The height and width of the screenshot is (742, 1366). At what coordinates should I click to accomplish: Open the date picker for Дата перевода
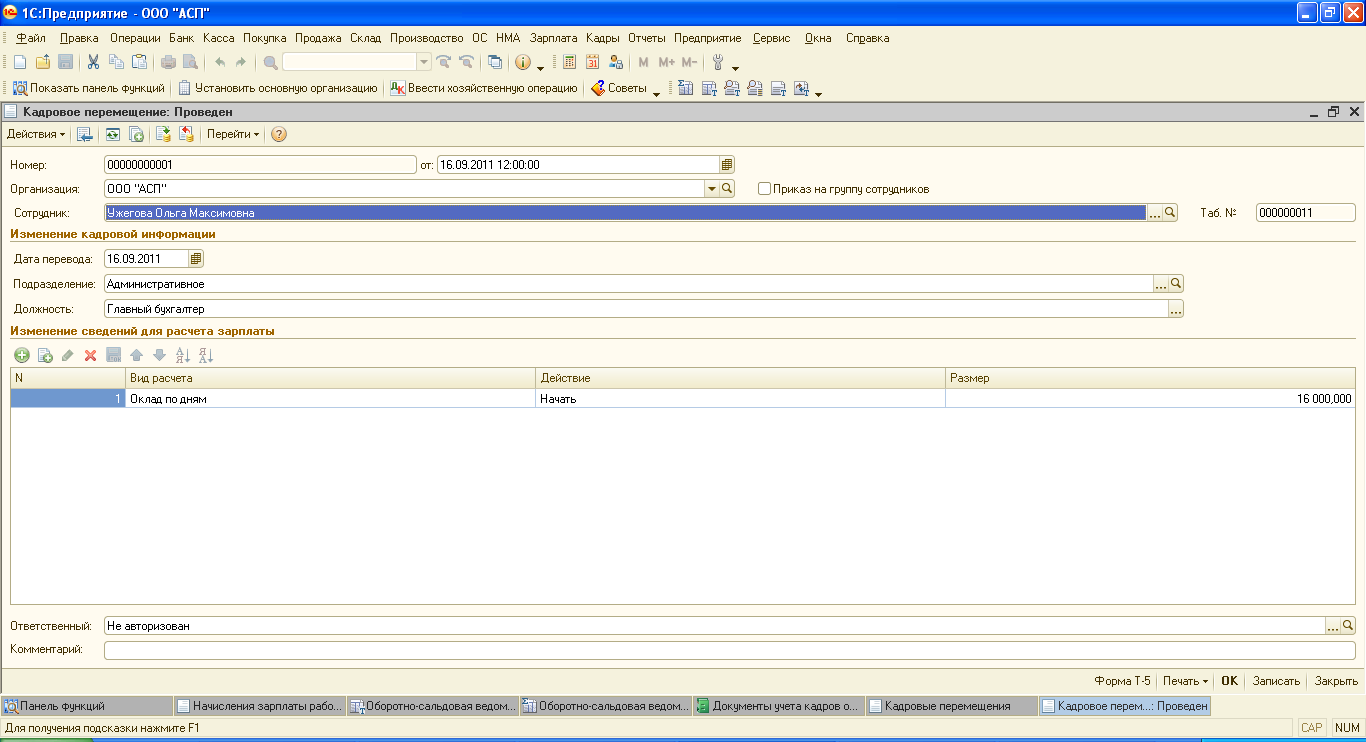(x=196, y=259)
